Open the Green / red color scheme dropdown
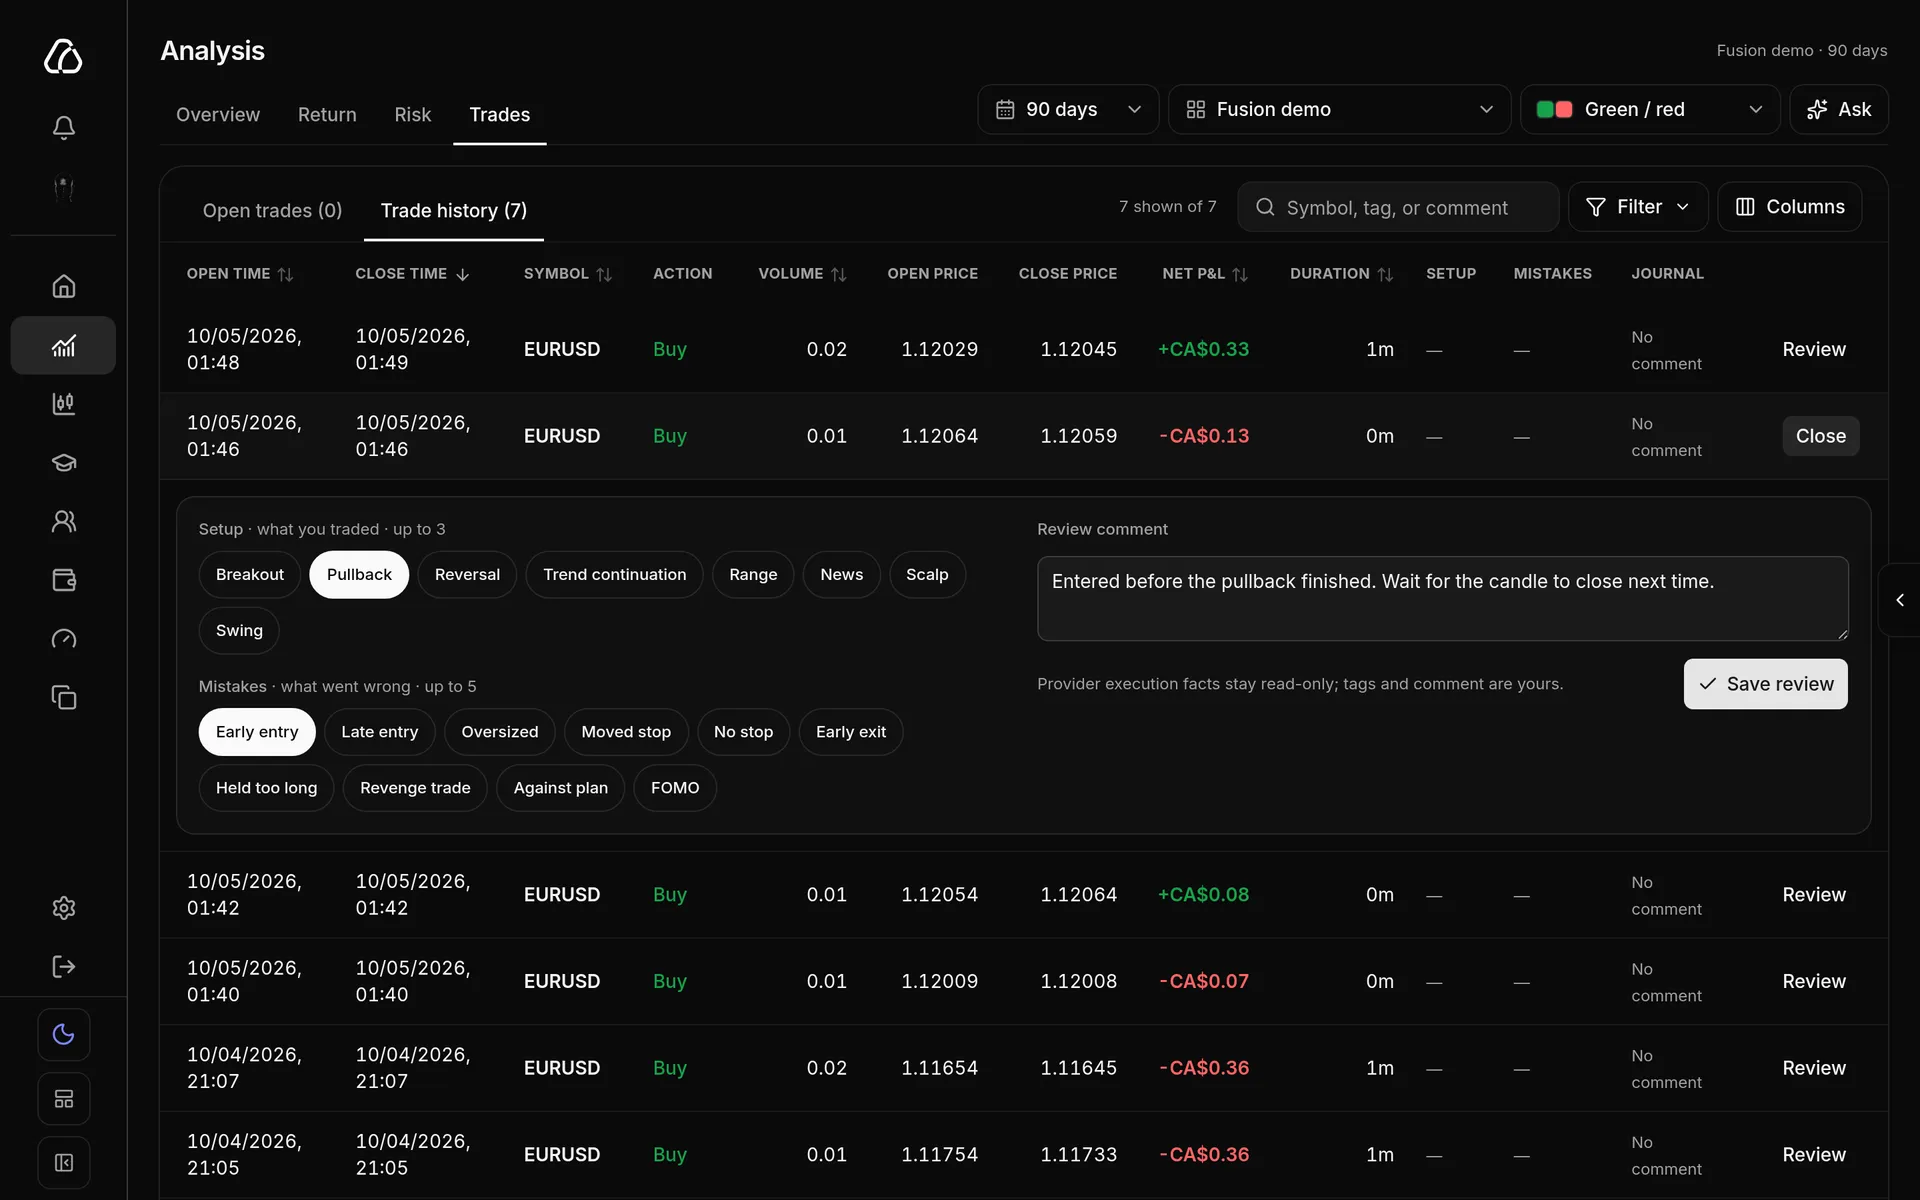The image size is (1920, 1200). pyautogui.click(x=1650, y=109)
